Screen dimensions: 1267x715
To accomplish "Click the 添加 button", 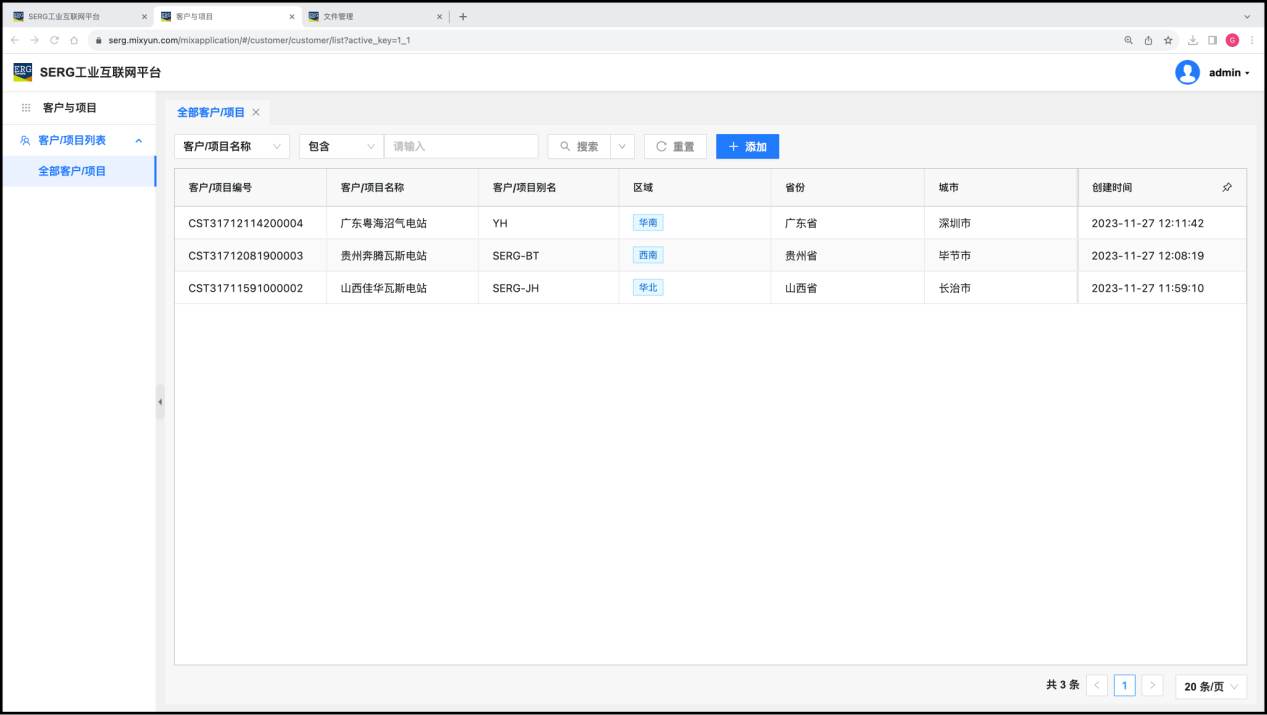I will (747, 146).
